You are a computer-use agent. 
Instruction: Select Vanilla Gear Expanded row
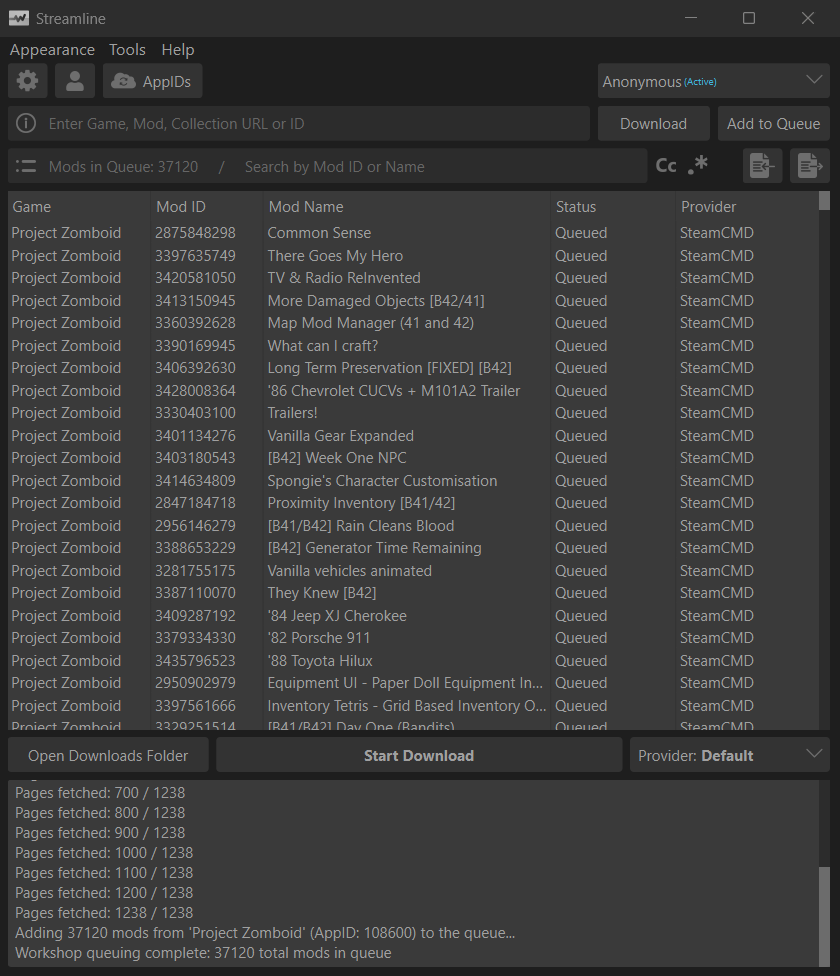click(413, 436)
